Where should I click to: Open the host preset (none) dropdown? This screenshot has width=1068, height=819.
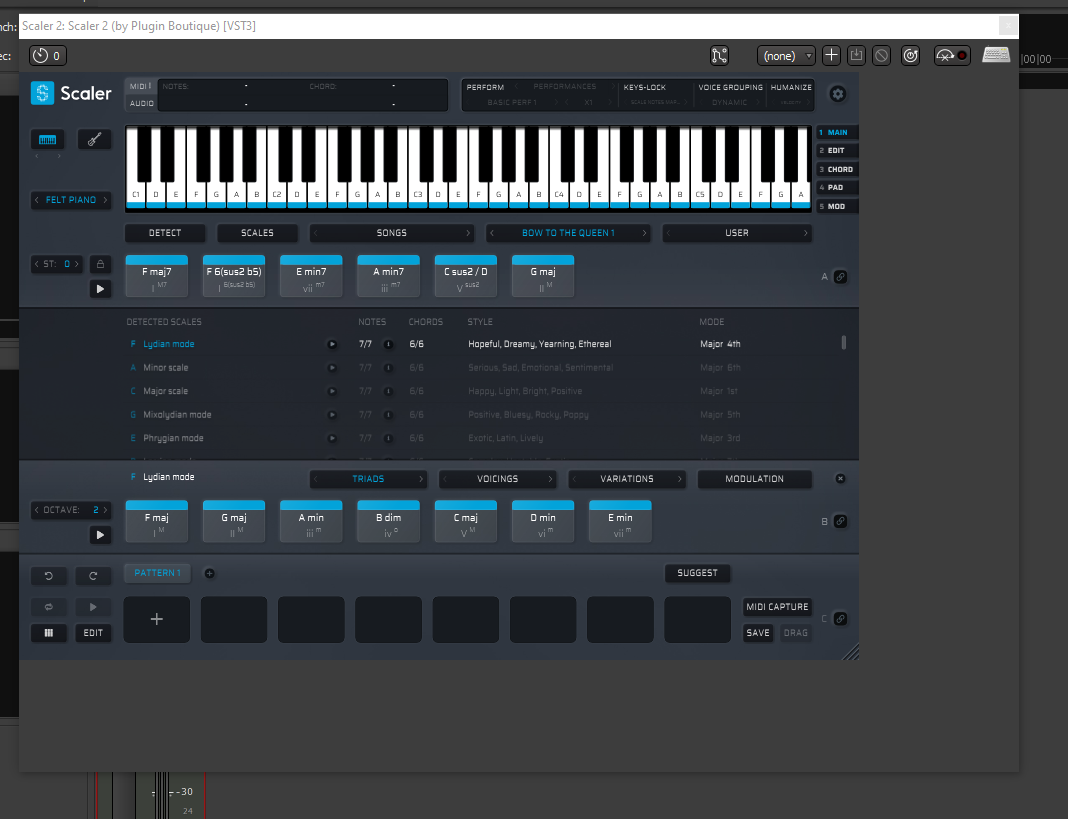click(x=786, y=56)
